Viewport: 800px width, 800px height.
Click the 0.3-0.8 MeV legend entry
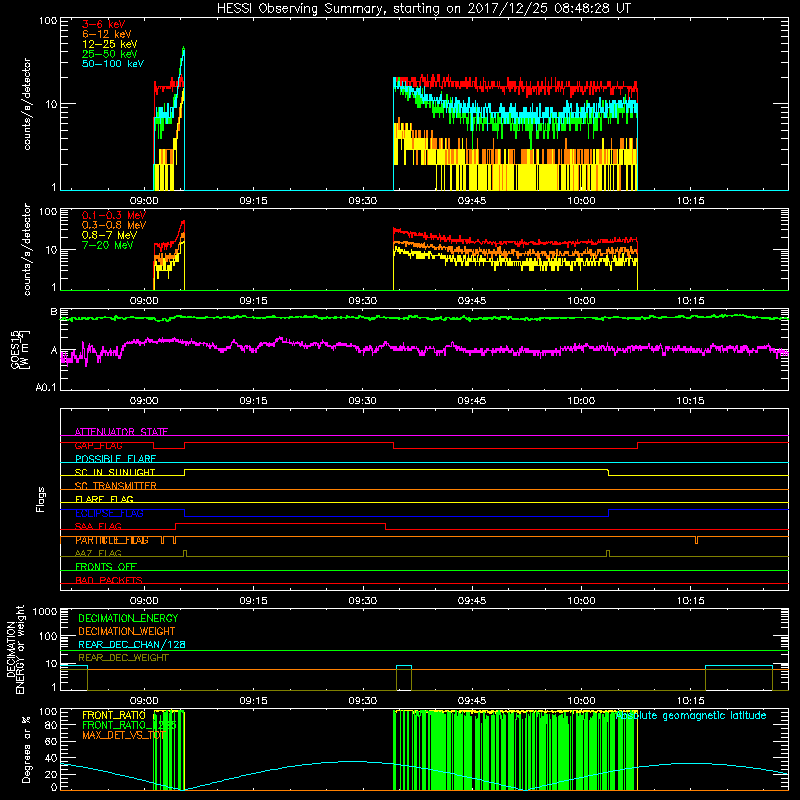pyautogui.click(x=114, y=225)
